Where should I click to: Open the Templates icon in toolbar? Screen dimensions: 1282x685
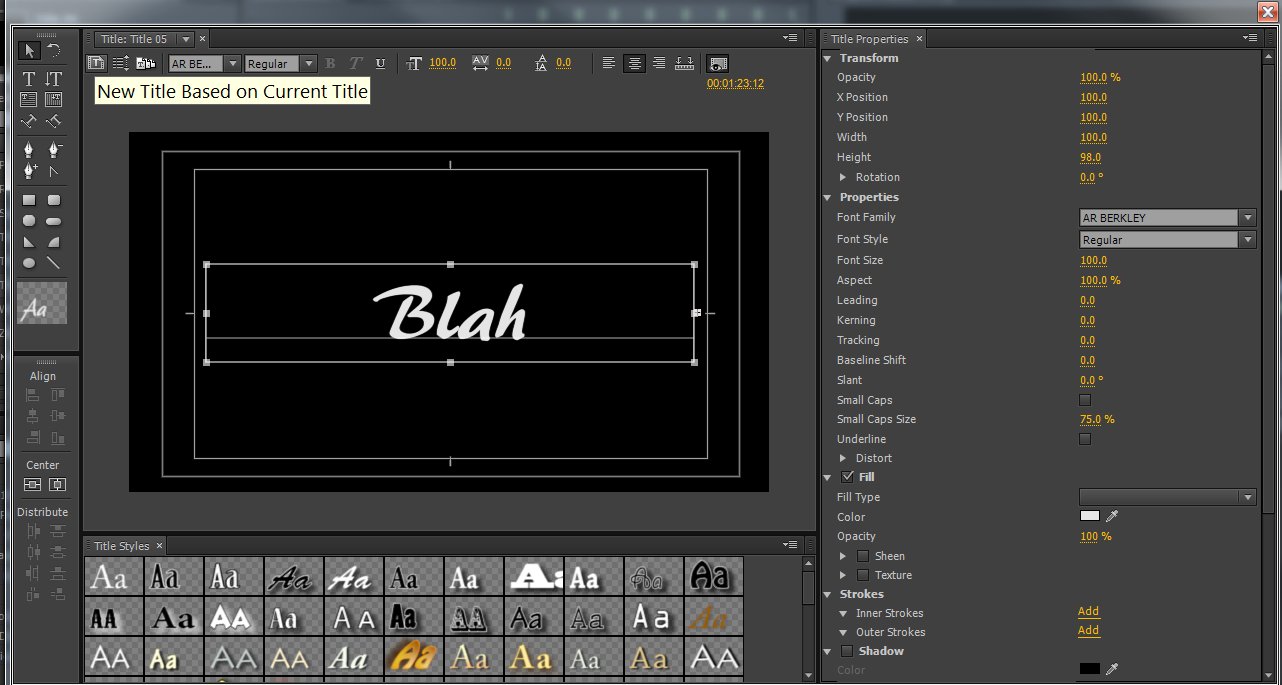(146, 63)
